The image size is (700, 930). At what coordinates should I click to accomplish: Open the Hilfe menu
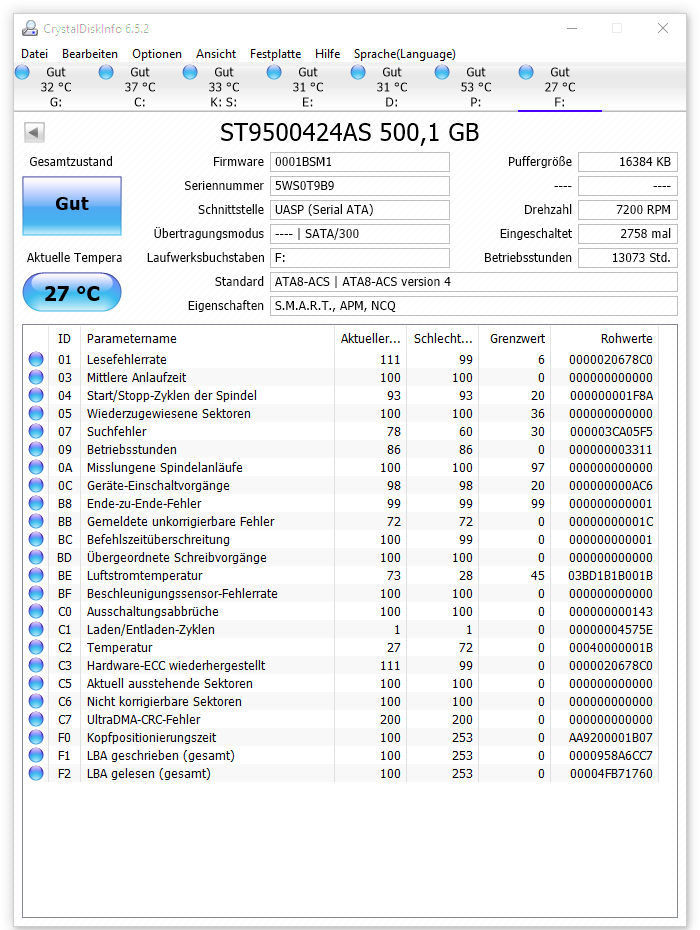tap(327, 54)
